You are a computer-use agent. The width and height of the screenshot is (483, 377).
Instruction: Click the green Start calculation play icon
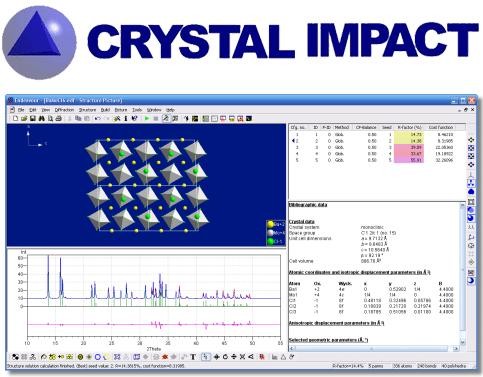click(x=147, y=118)
